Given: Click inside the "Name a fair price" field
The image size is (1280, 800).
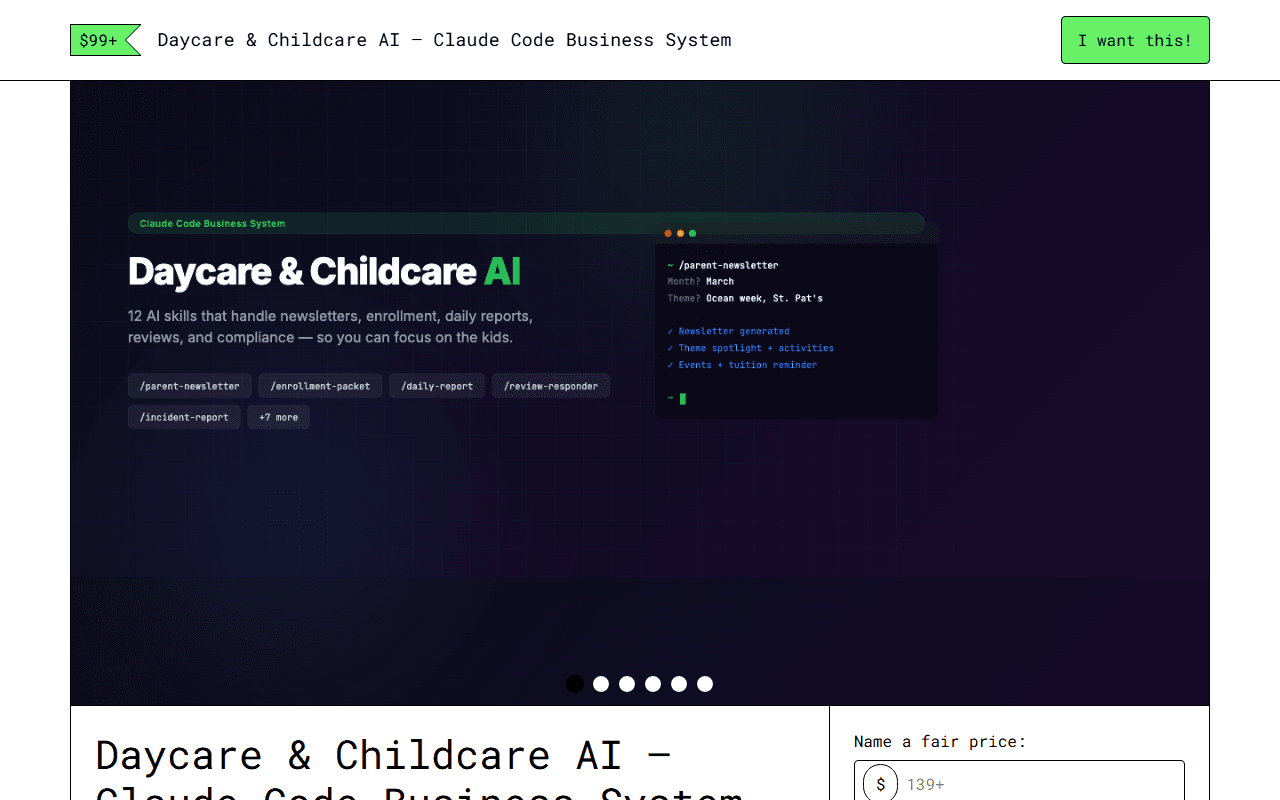Looking at the screenshot, I should (1040, 783).
